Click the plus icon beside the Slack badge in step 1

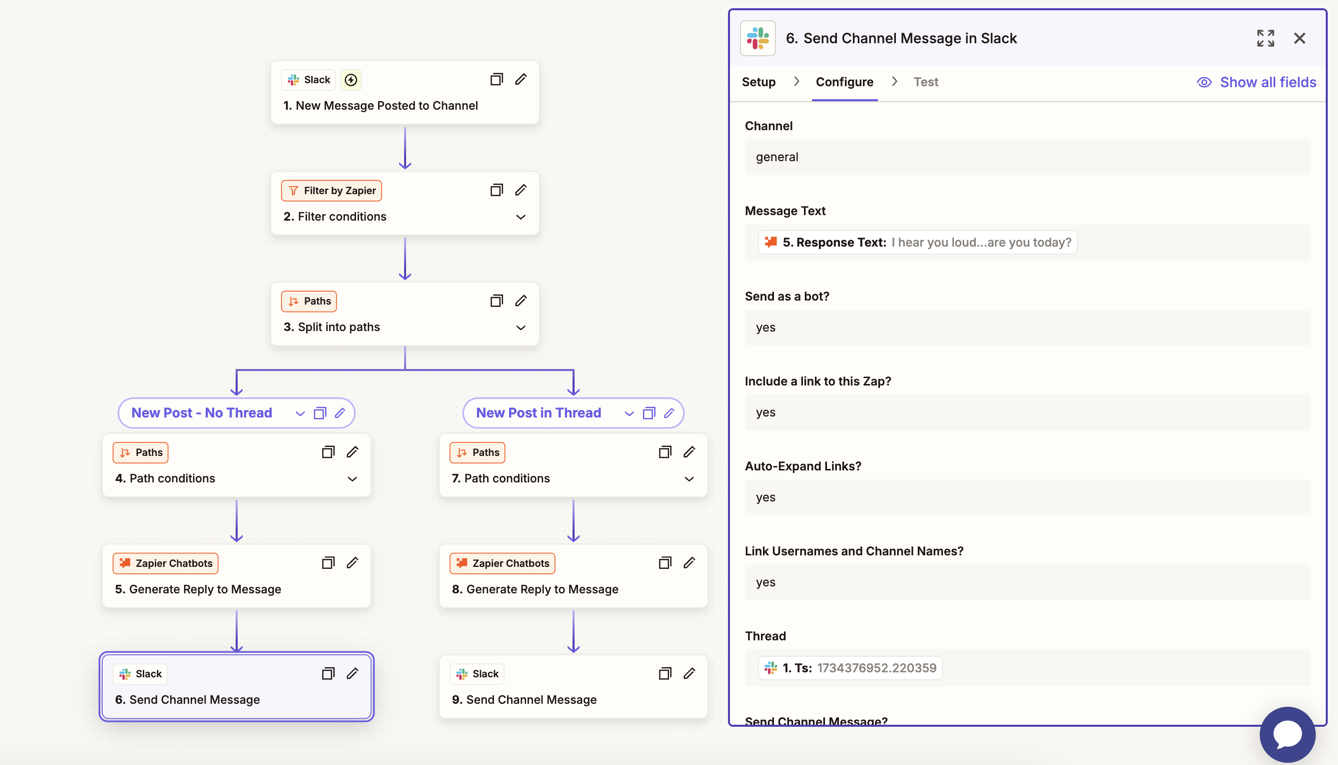(x=351, y=80)
